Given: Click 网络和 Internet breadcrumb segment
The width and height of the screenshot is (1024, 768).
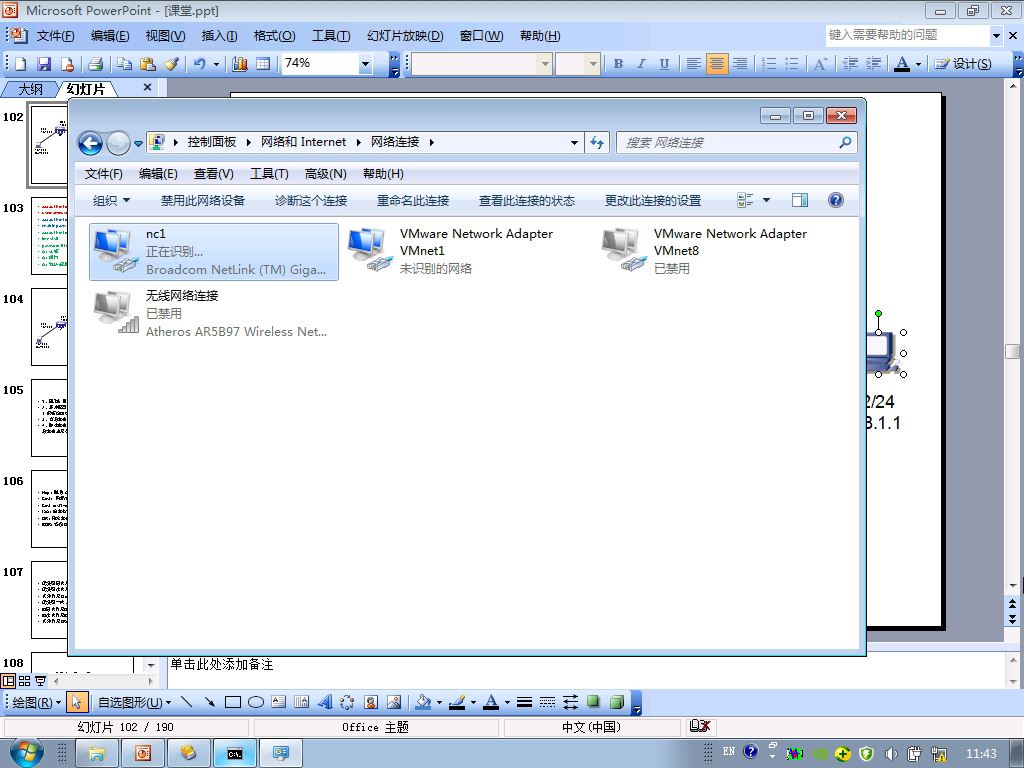Looking at the screenshot, I should (304, 142).
